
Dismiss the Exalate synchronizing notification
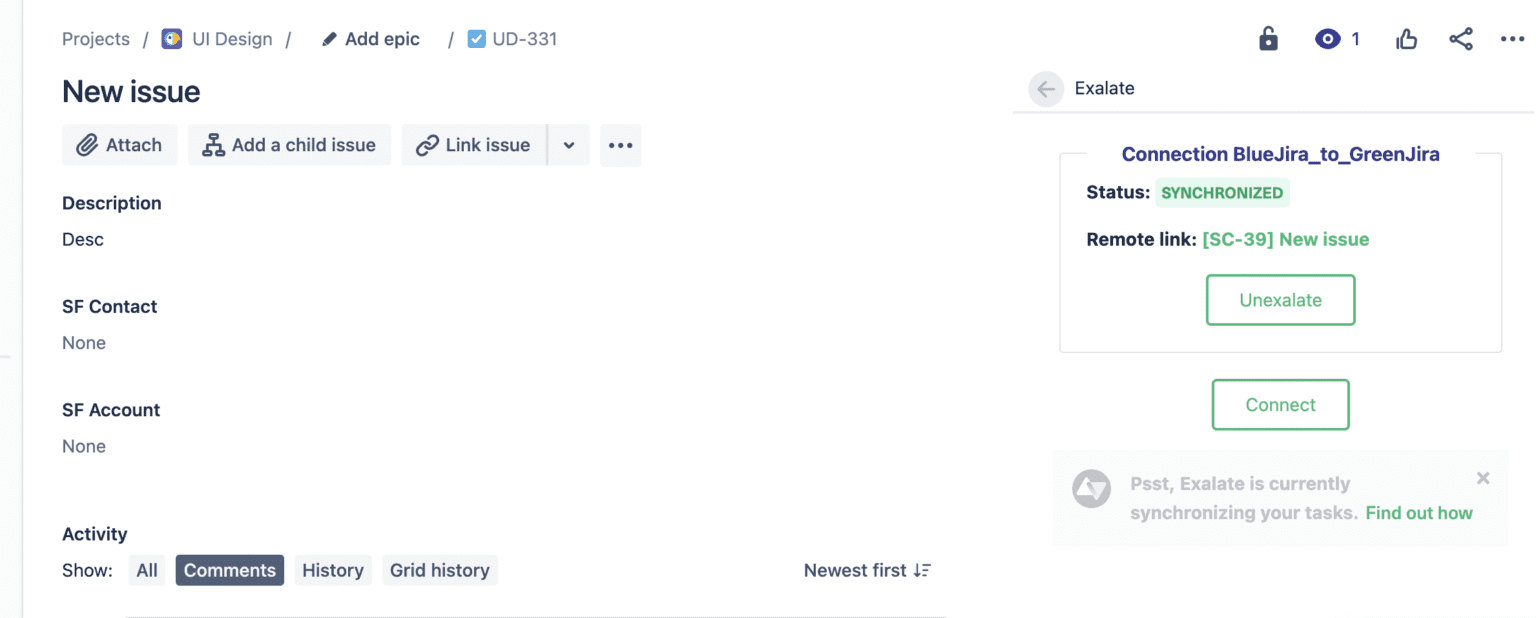(x=1483, y=478)
